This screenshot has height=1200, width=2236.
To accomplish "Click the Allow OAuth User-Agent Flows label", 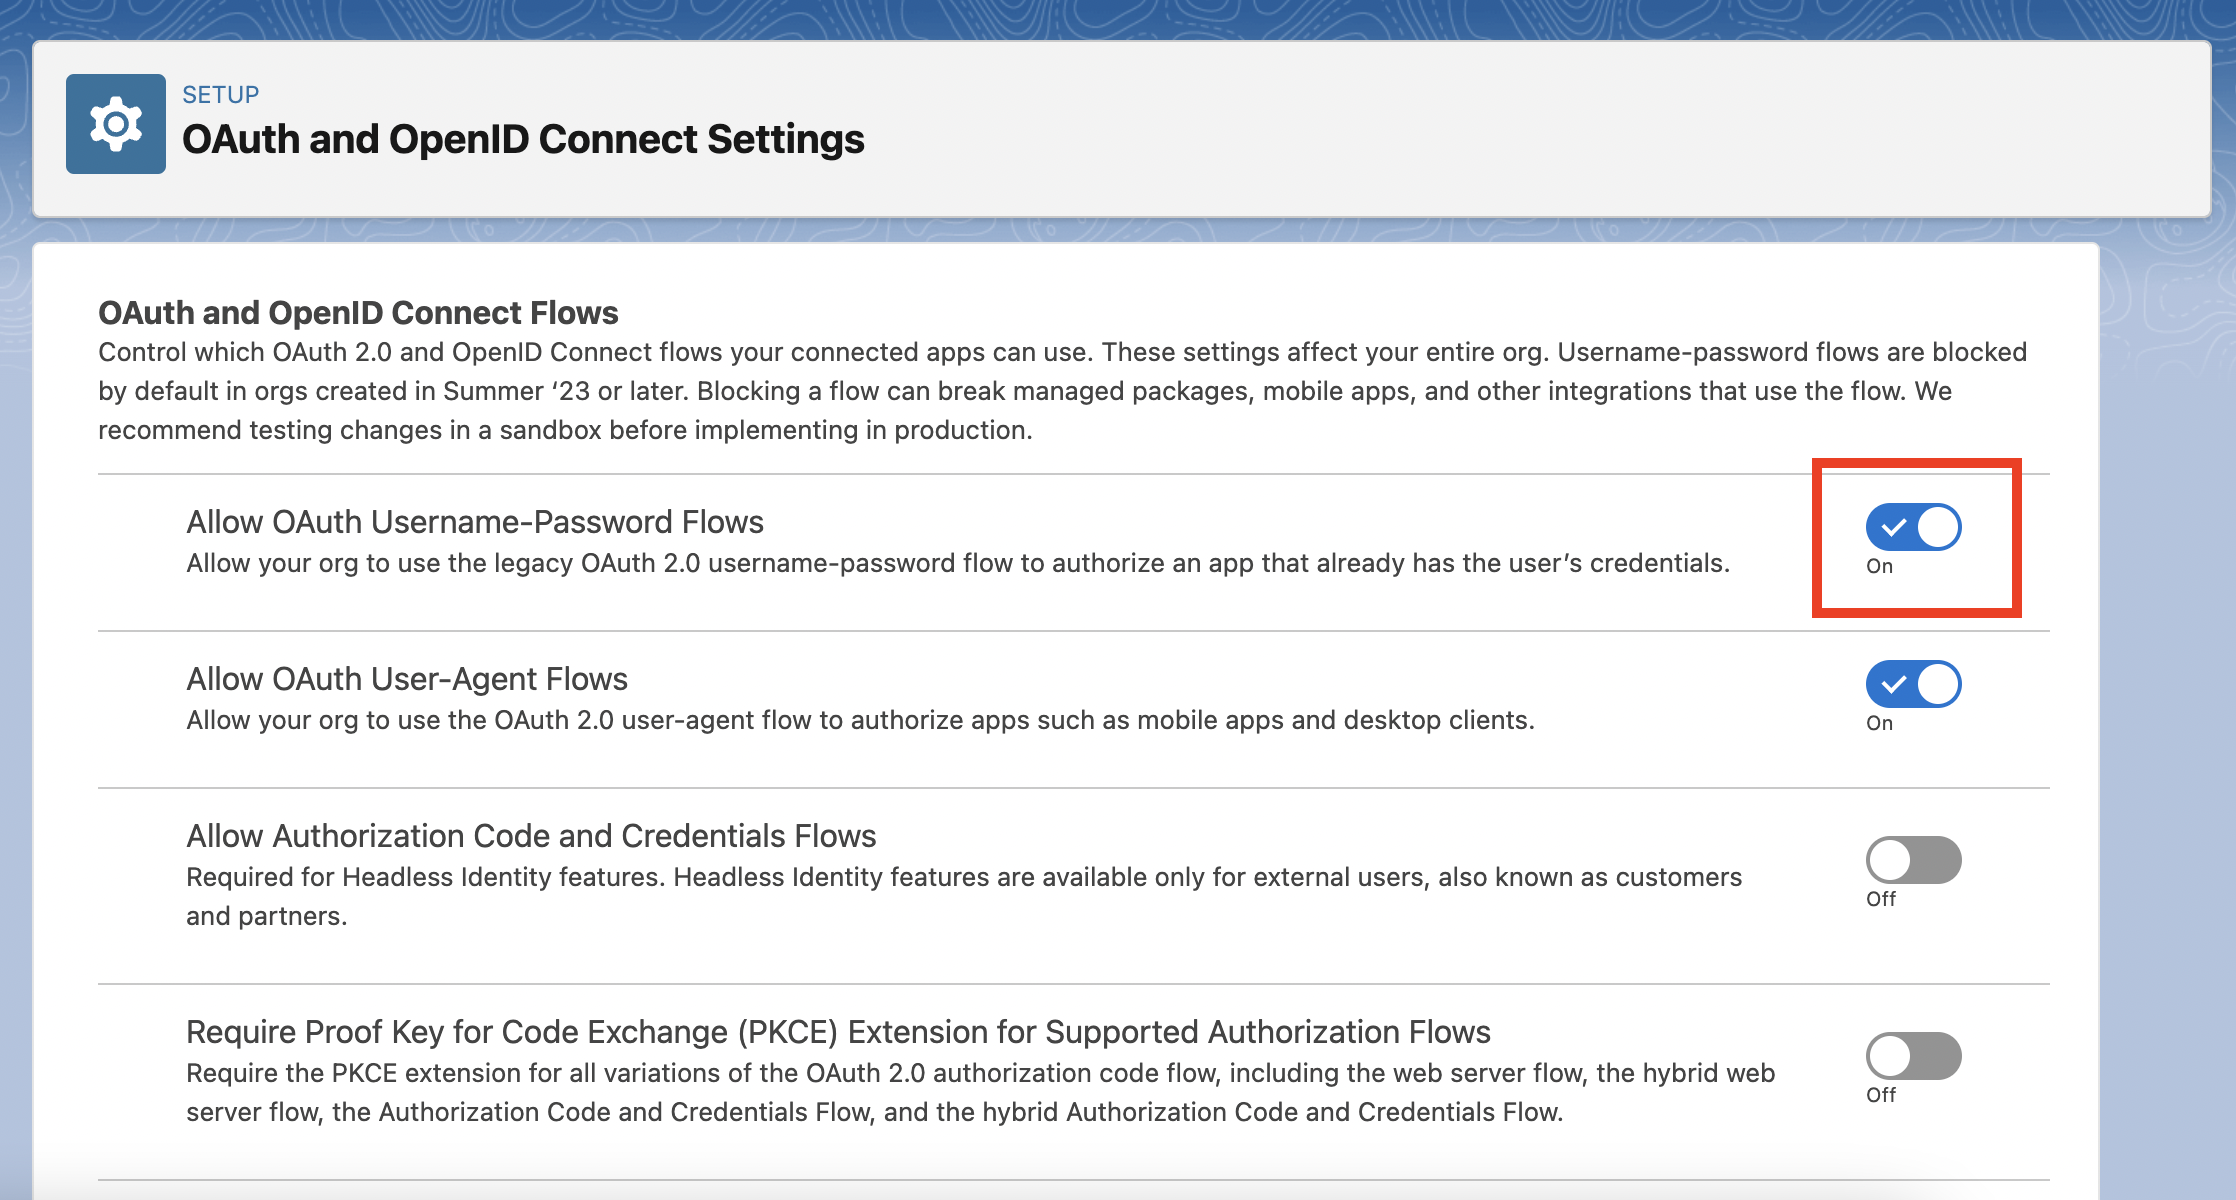I will click(407, 679).
